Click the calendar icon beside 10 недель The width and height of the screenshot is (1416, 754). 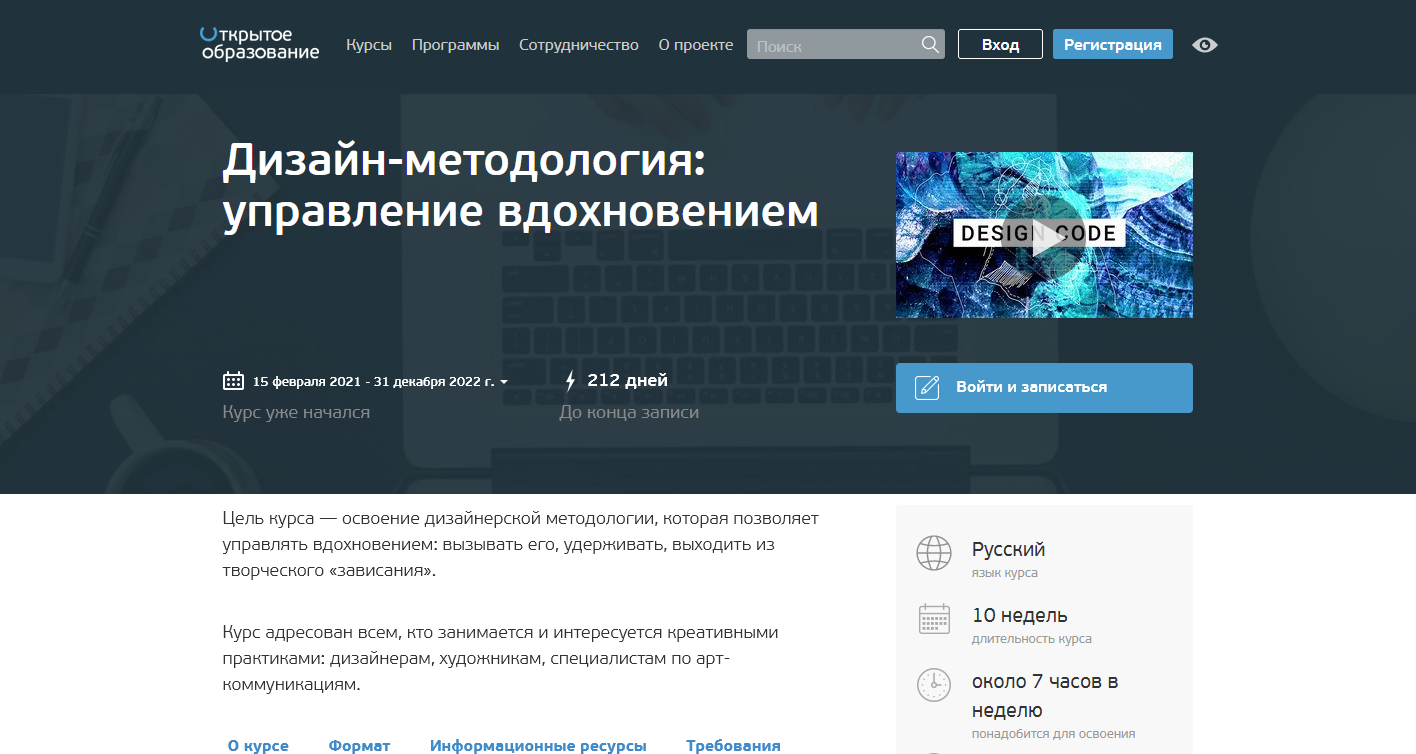[933, 618]
